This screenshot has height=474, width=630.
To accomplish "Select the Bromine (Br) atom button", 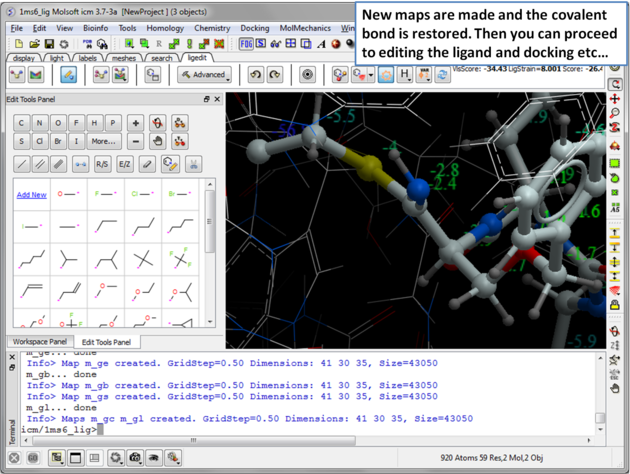I will [x=59, y=142].
